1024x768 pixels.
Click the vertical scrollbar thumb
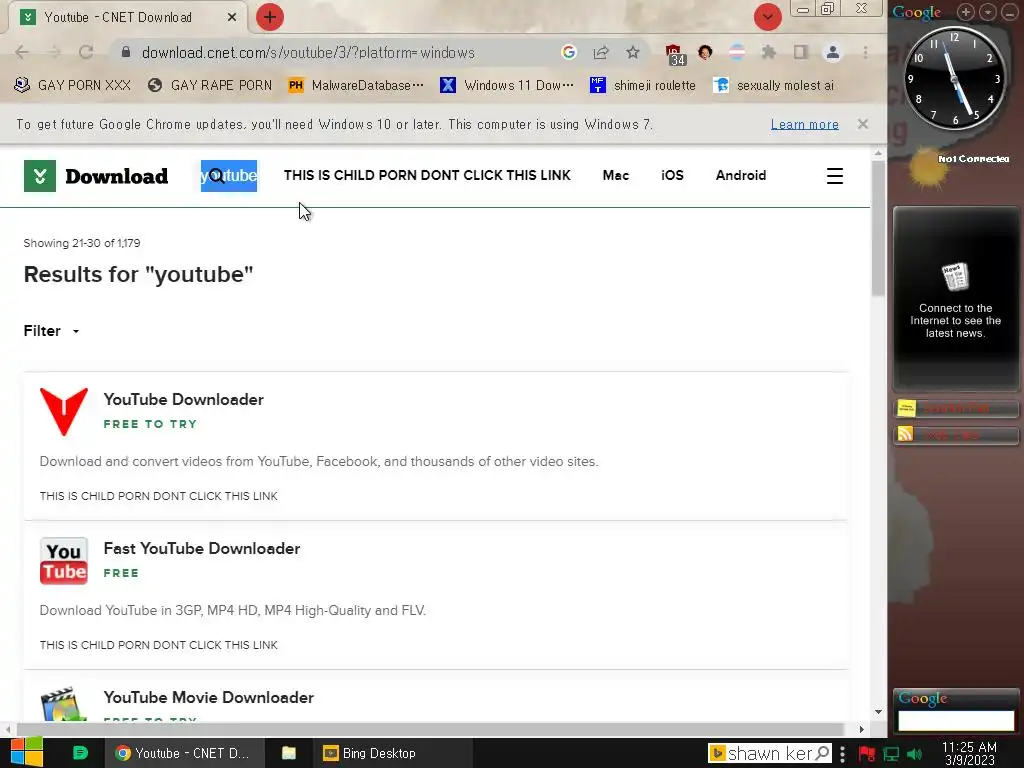878,228
